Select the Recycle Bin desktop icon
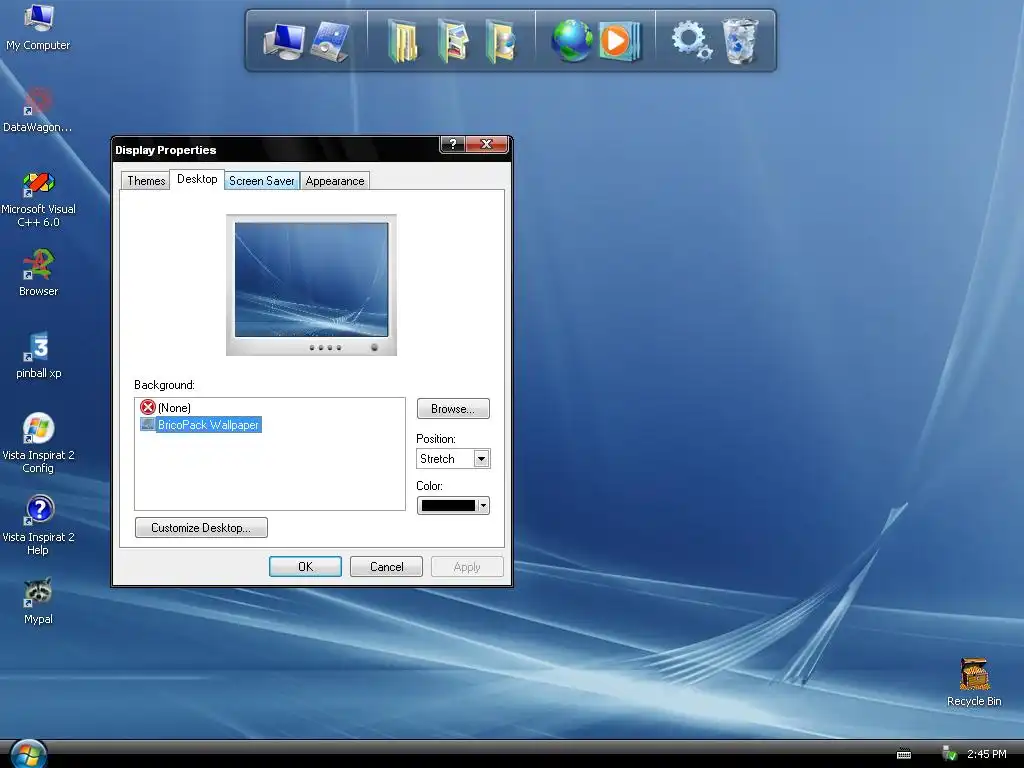Image resolution: width=1024 pixels, height=768 pixels. pyautogui.click(x=974, y=683)
